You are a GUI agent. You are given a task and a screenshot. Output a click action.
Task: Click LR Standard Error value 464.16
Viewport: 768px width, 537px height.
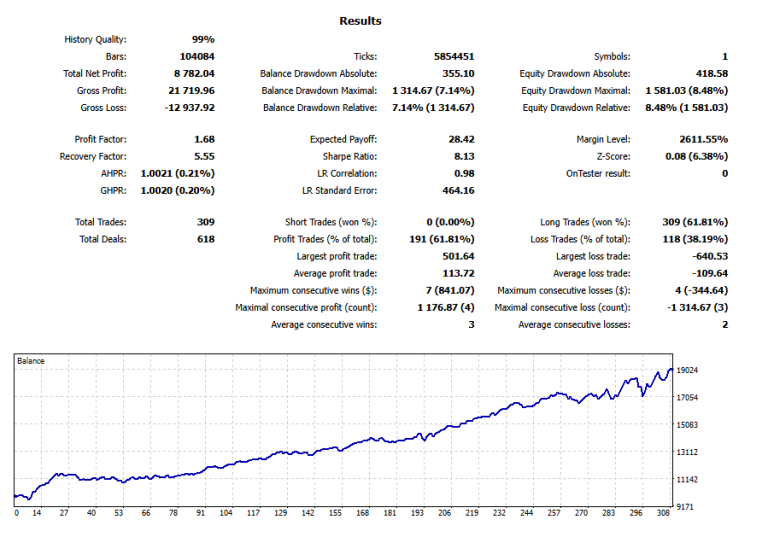(458, 191)
